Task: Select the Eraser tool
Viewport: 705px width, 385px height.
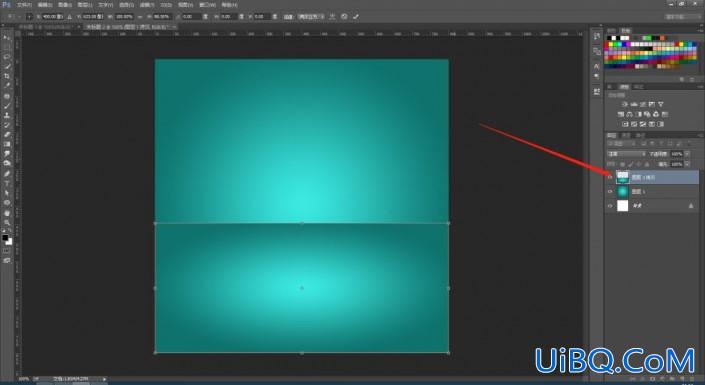Action: [6, 134]
